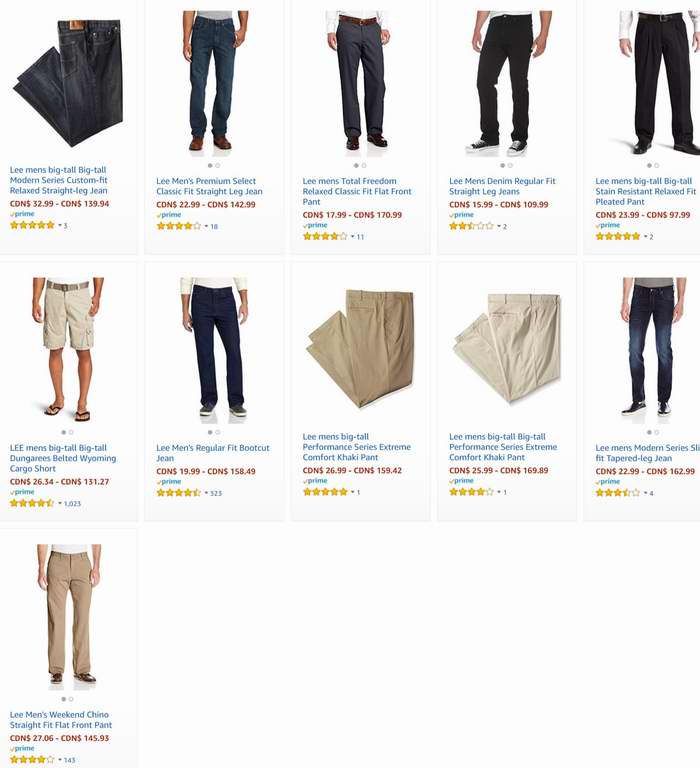Select second image dot under Total Freedom pant
Screen dimensions: 700x768
364,166
